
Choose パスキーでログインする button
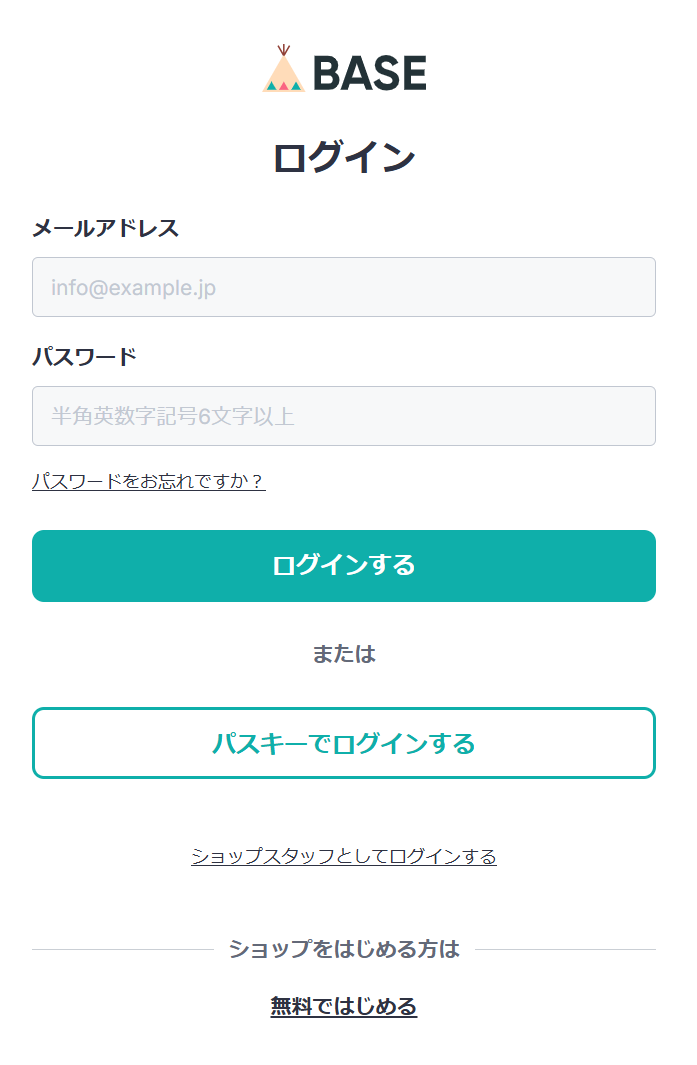pyautogui.click(x=344, y=743)
